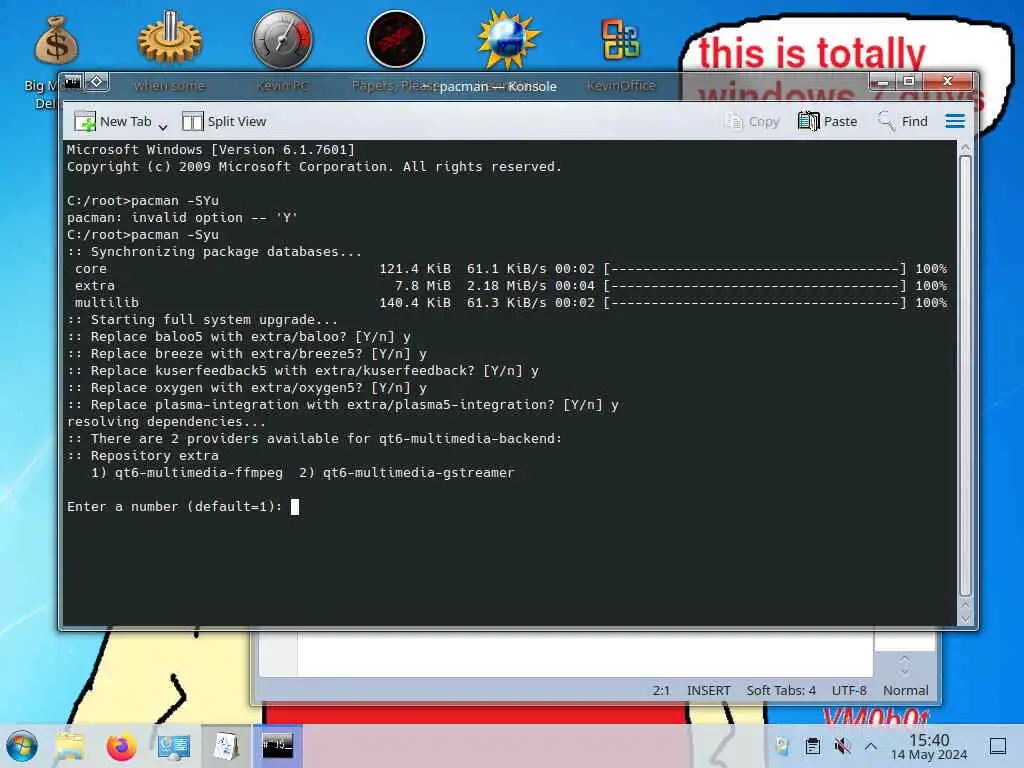Click the 'qt6-multimedia-ffmpeg' option text
The width and height of the screenshot is (1024, 768).
(x=199, y=472)
